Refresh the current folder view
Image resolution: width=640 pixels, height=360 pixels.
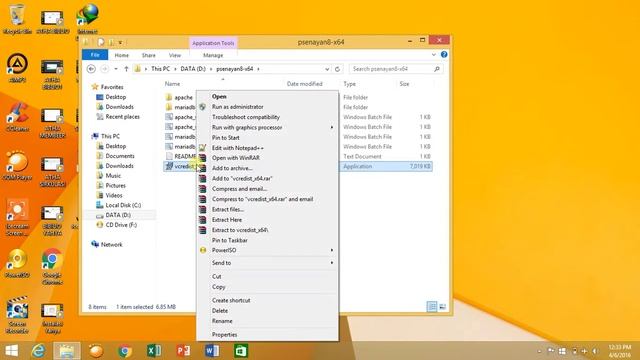(x=337, y=69)
